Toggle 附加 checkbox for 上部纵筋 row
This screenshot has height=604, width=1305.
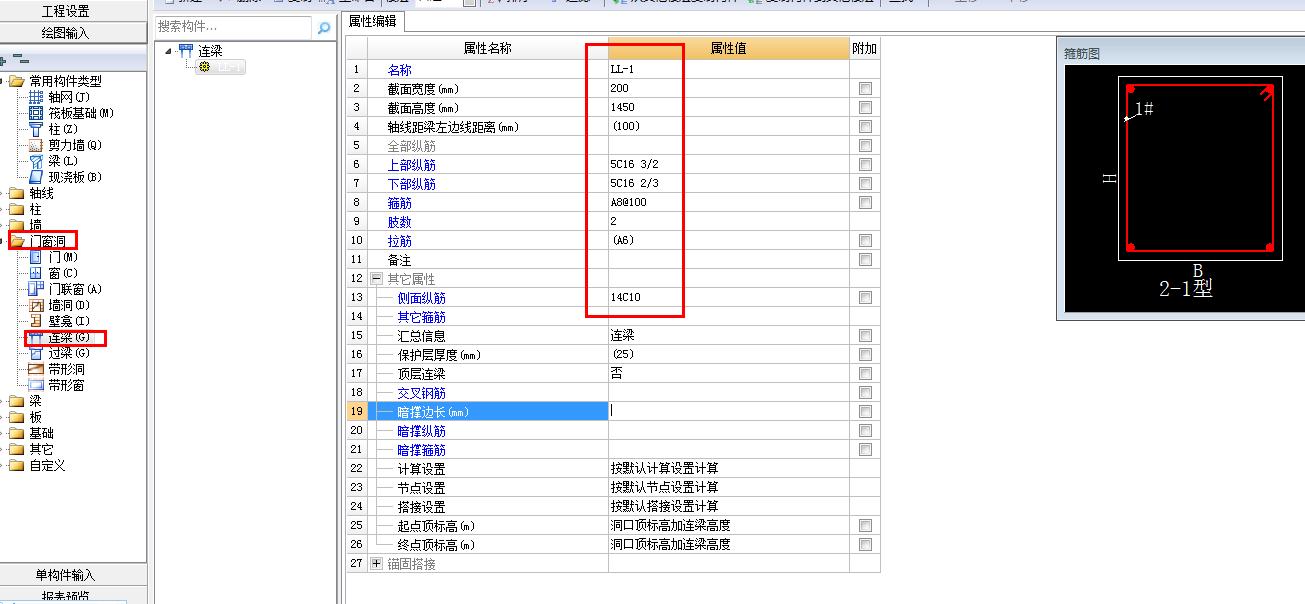[x=865, y=165]
